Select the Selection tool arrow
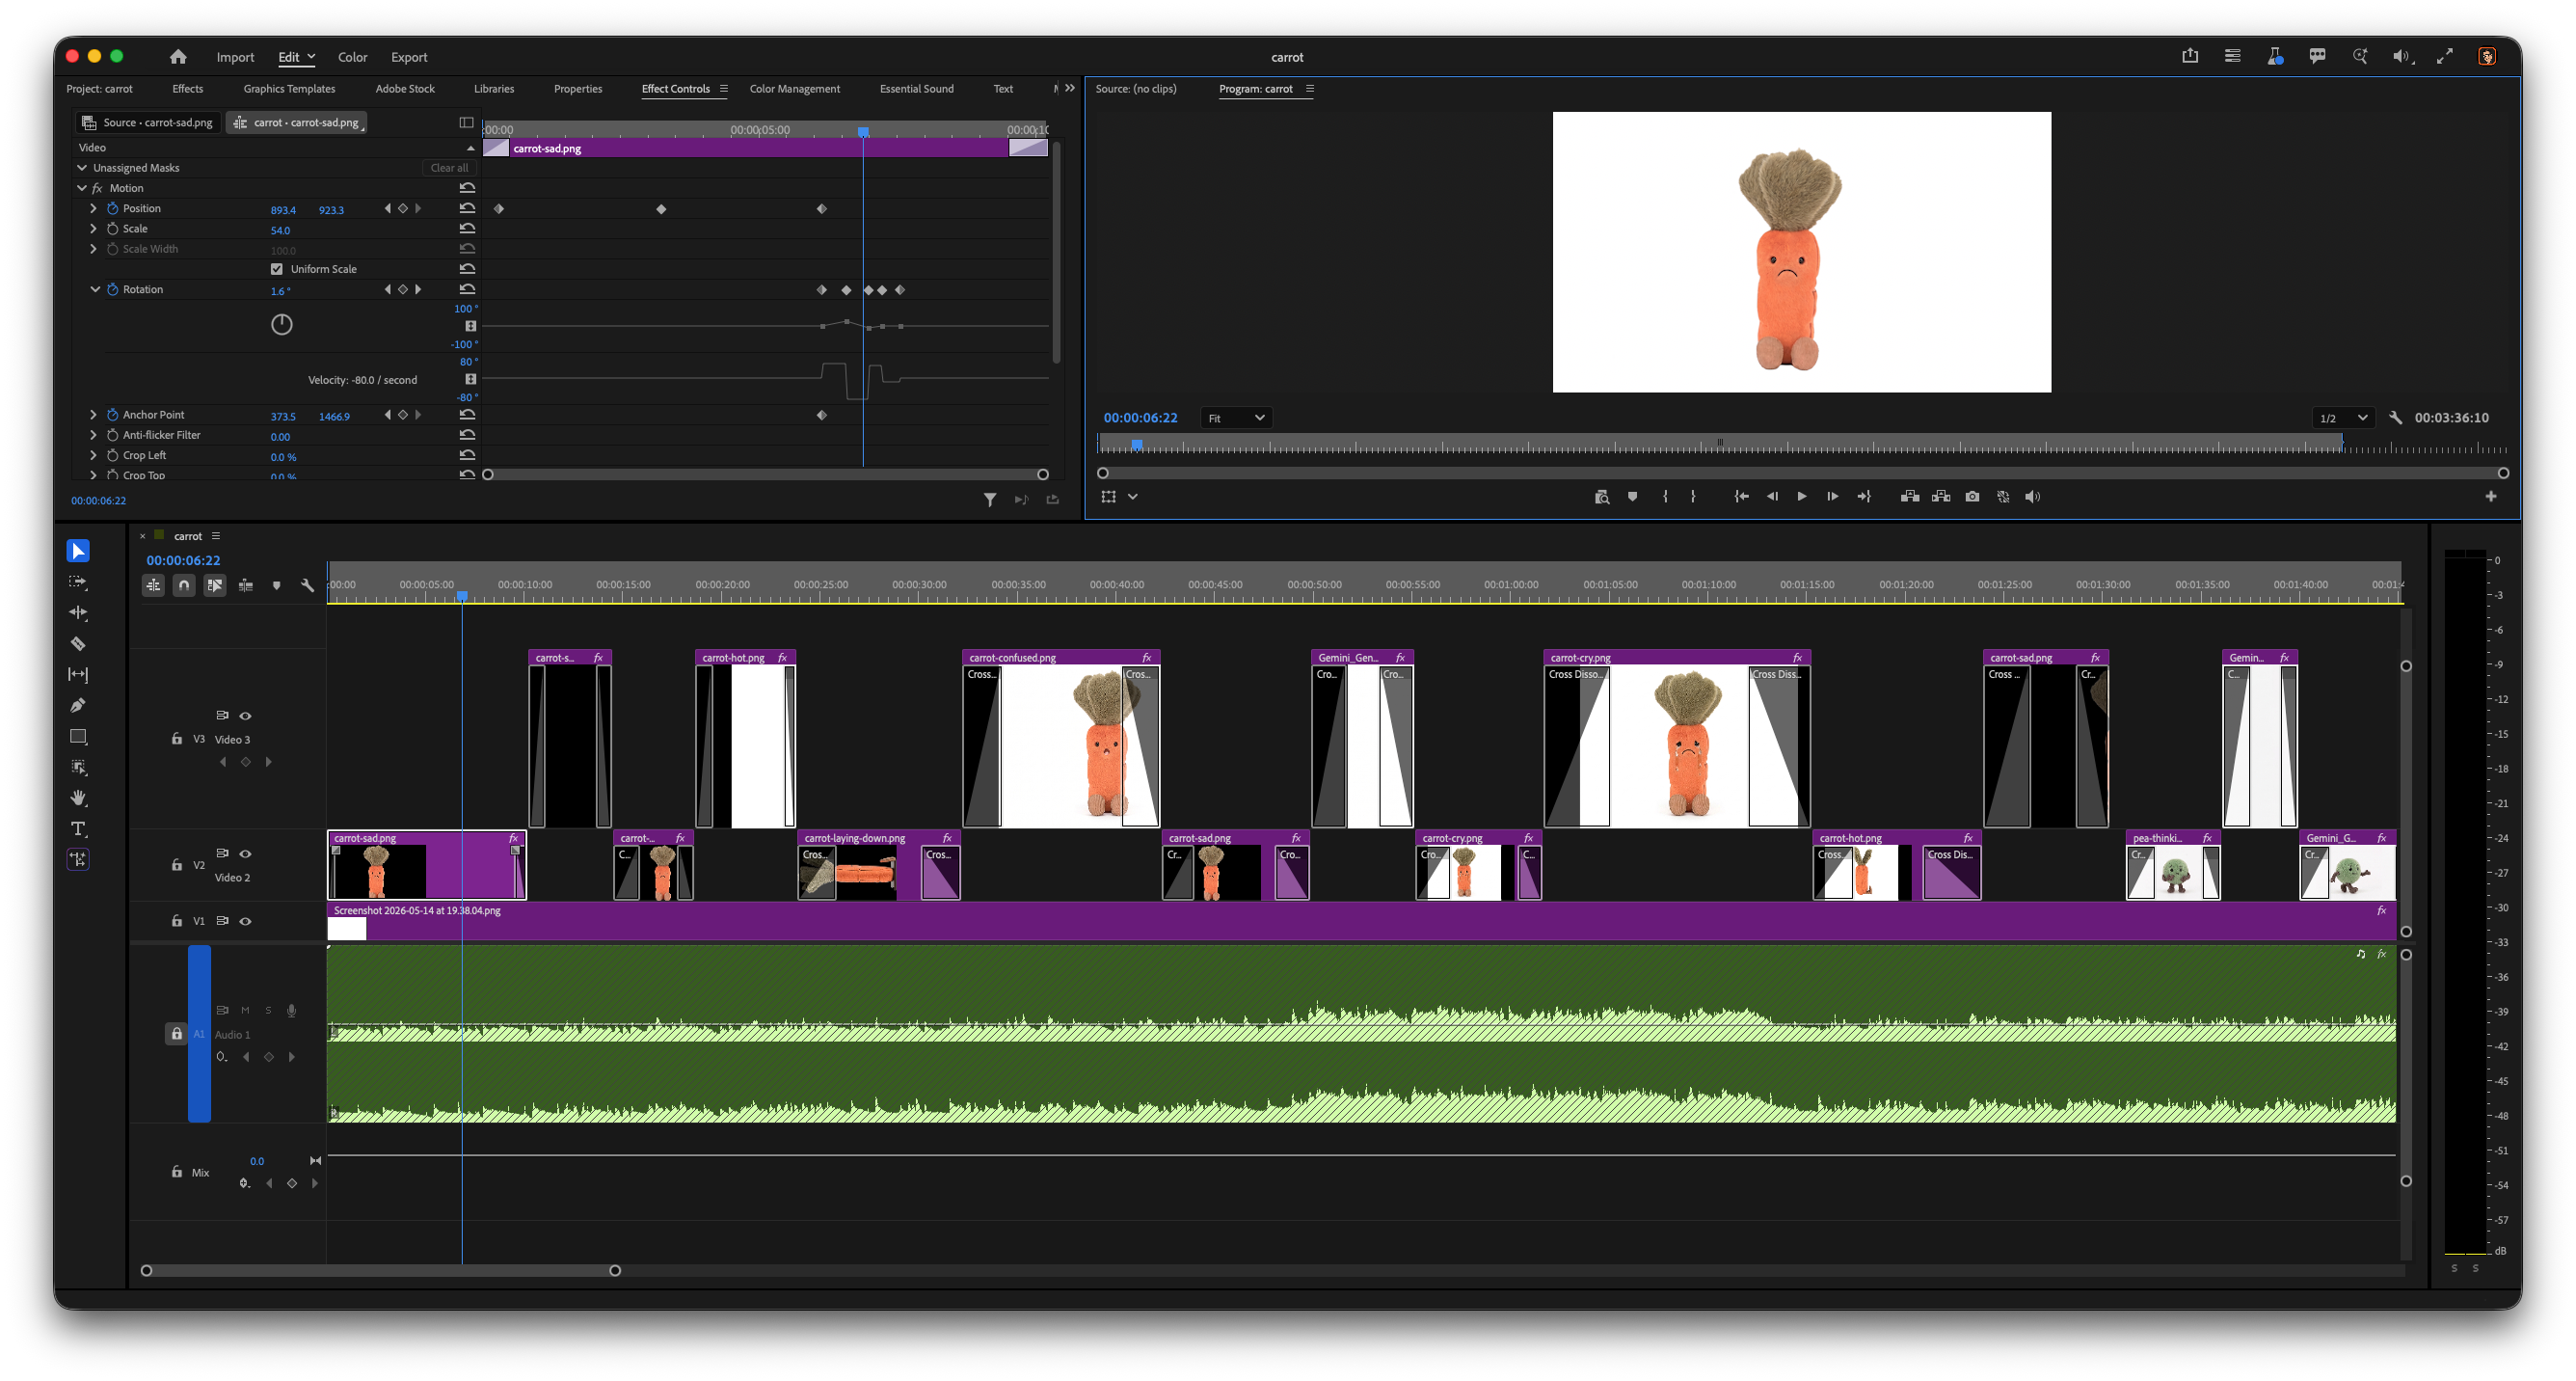Viewport: 2576px width, 1381px height. [78, 551]
